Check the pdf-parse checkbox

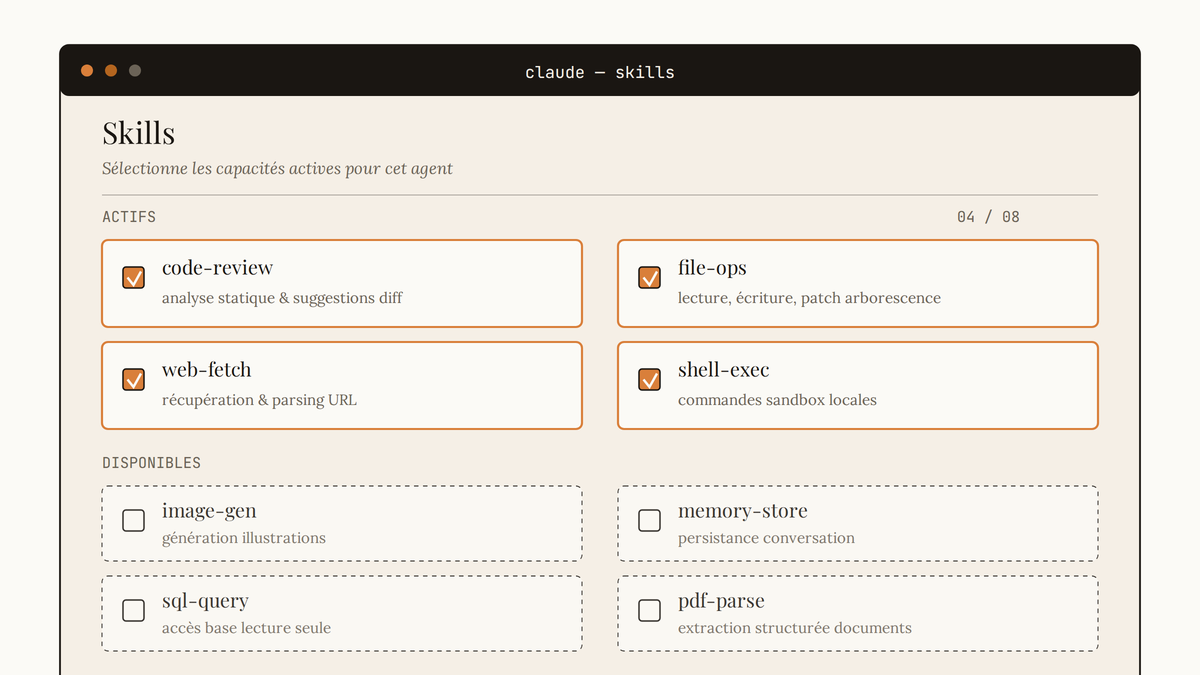649,611
